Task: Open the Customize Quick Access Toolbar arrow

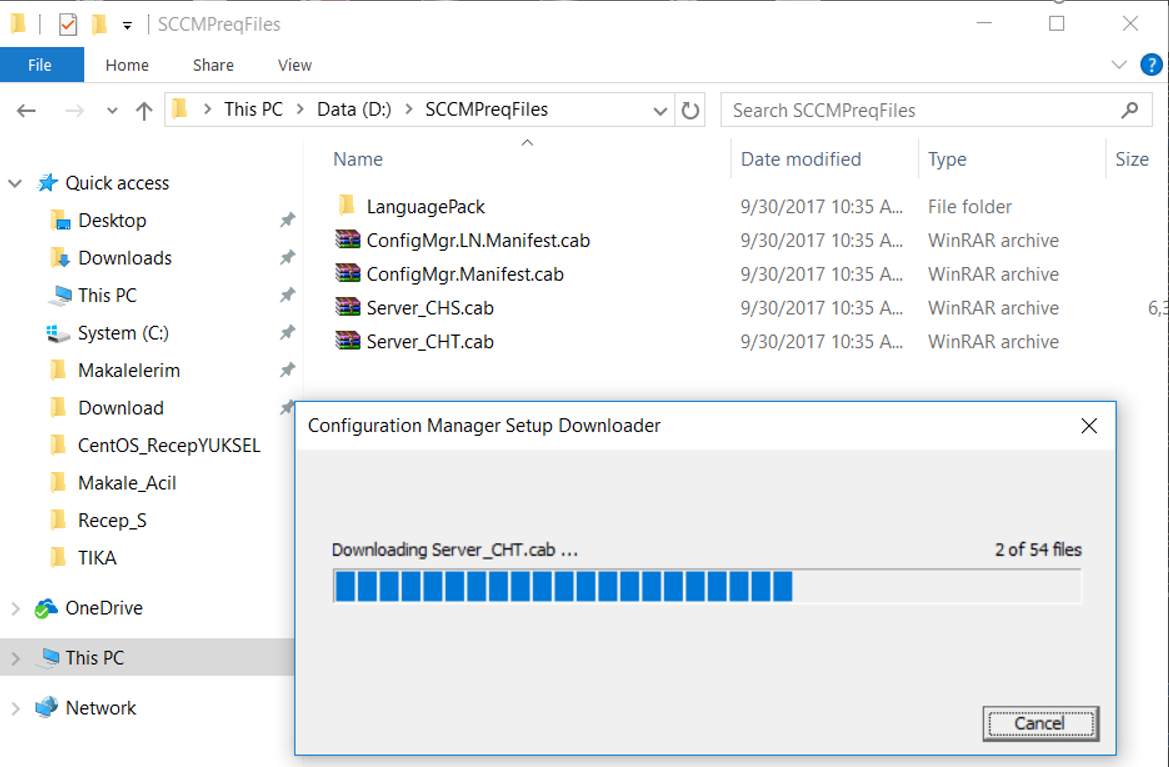Action: (x=127, y=25)
